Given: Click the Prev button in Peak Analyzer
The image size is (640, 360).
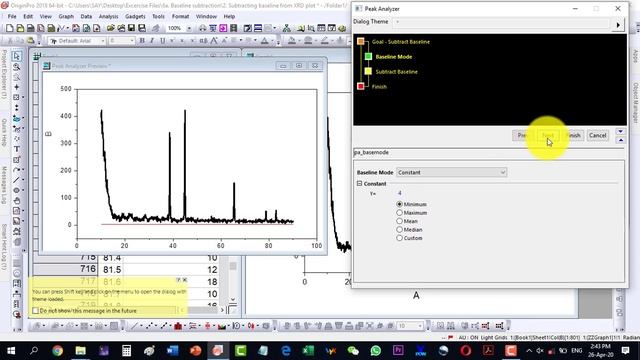Looking at the screenshot, I should 523,135.
